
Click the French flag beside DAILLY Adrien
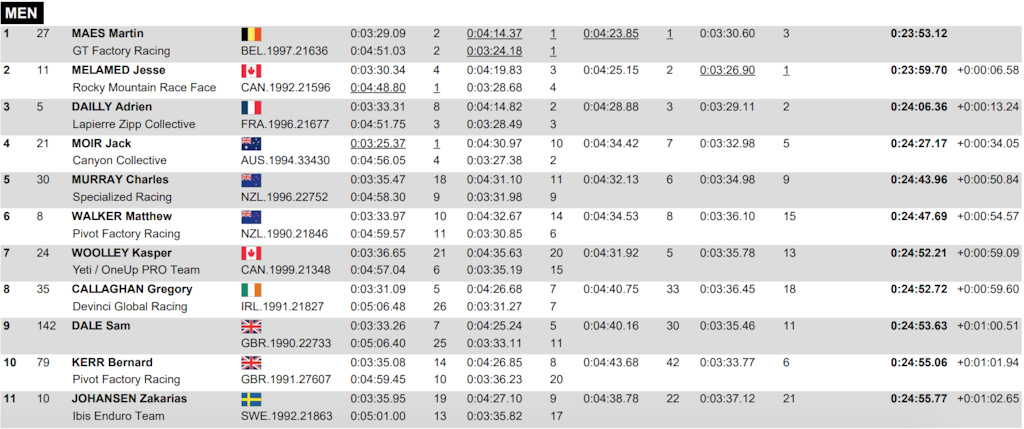point(251,107)
